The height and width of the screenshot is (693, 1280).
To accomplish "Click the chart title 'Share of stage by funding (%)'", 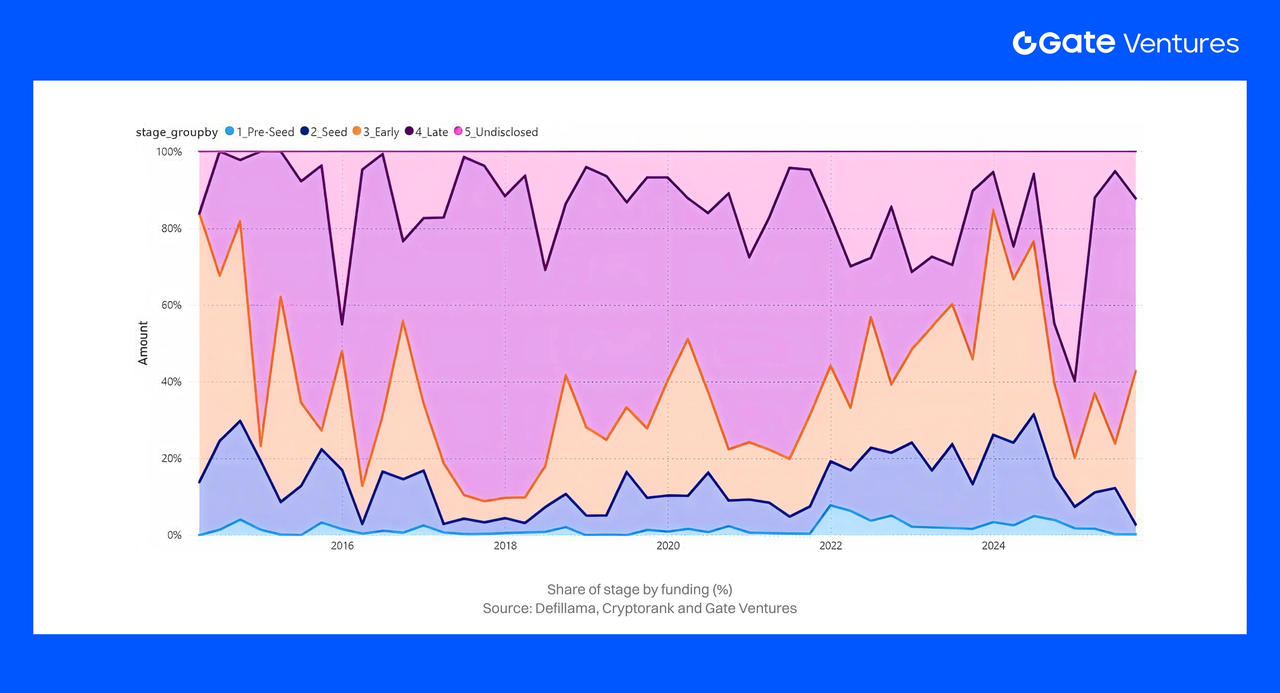I will coord(640,589).
